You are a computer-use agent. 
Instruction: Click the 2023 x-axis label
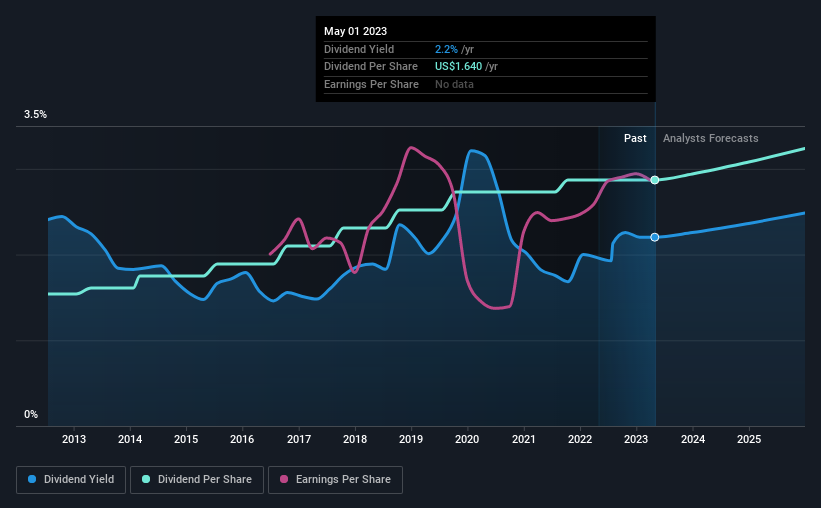[636, 439]
